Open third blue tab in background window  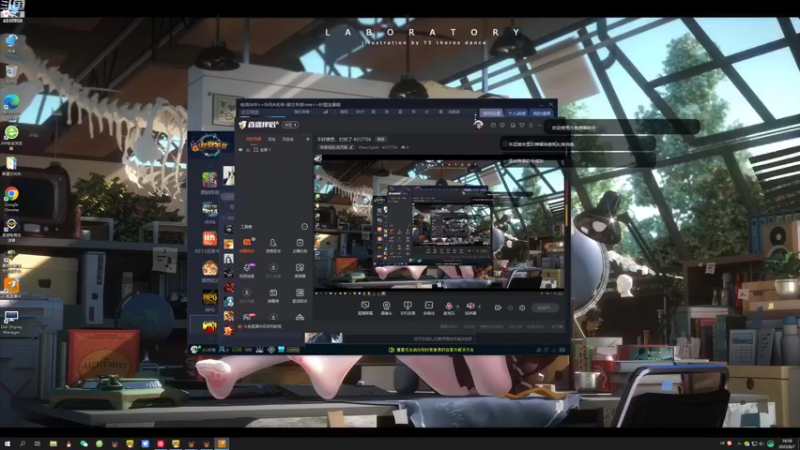coord(541,113)
